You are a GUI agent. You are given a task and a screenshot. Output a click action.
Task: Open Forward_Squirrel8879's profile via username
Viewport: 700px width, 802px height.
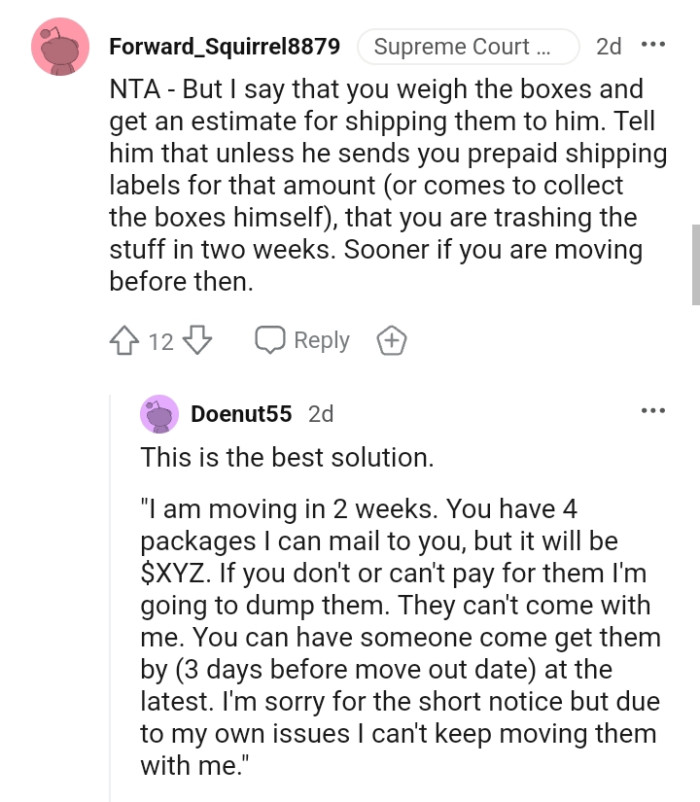[x=227, y=46]
